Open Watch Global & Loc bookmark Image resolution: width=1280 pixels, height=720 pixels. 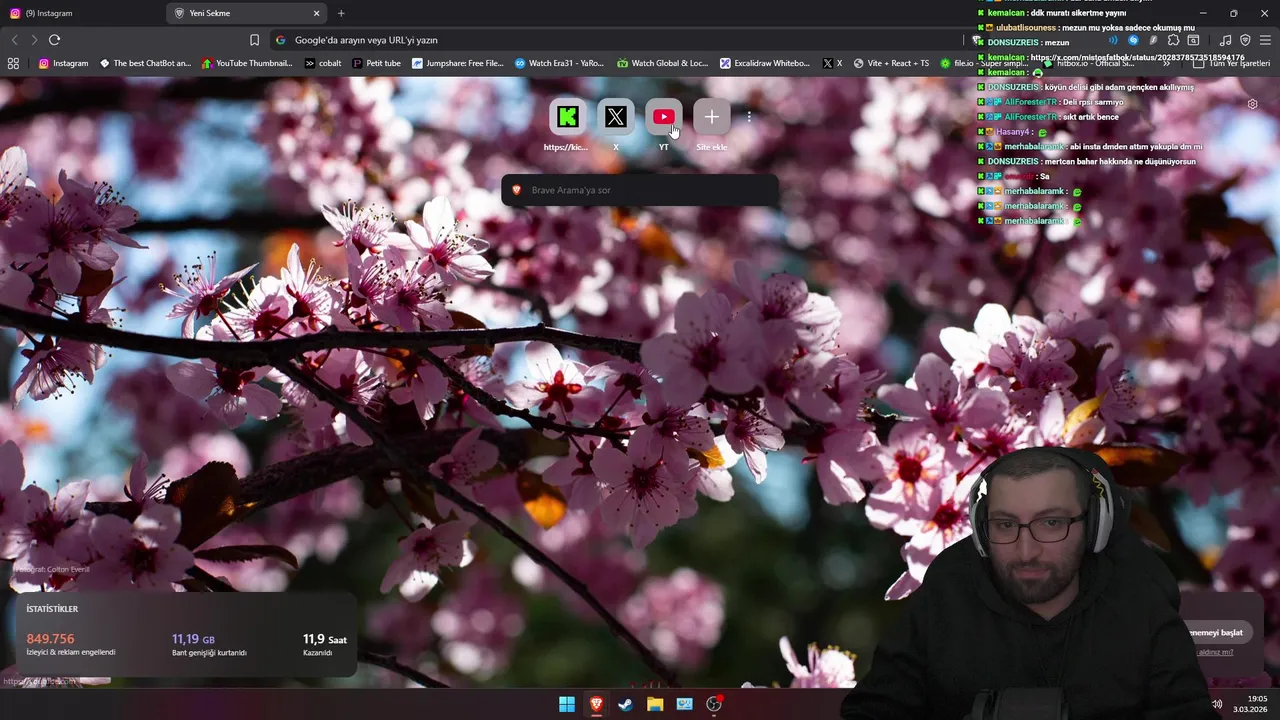(x=663, y=63)
